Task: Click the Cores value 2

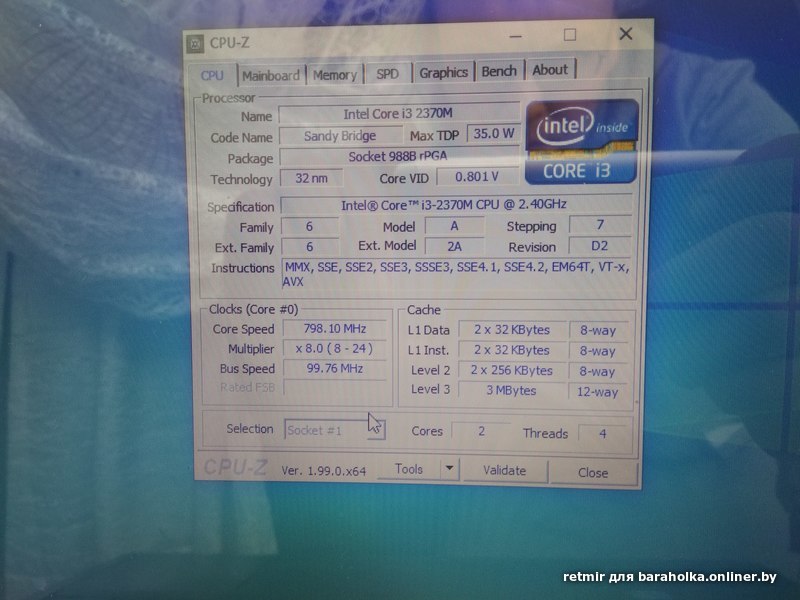Action: 481,432
